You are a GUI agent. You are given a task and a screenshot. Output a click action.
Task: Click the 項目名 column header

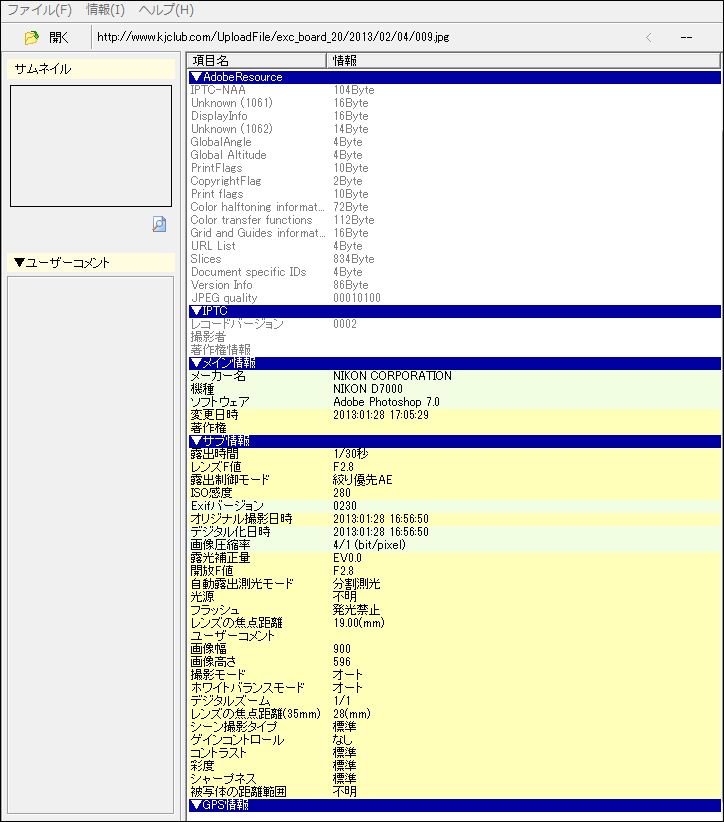click(256, 60)
